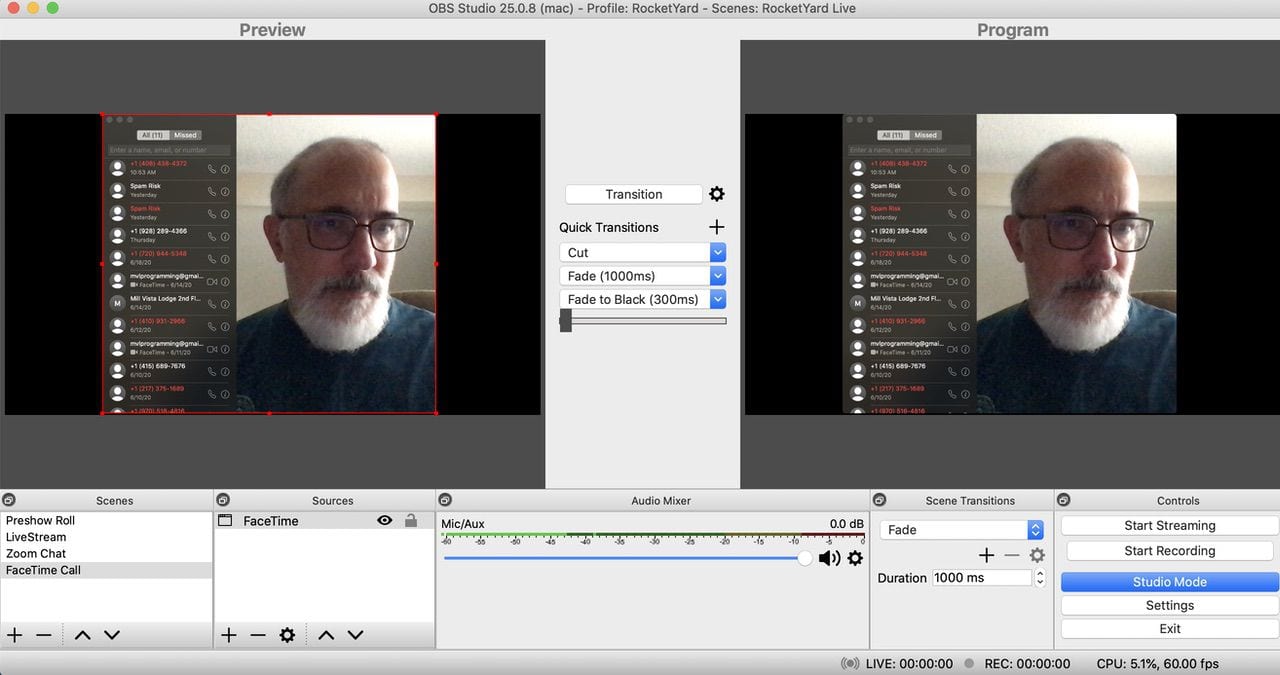Image resolution: width=1280 pixels, height=675 pixels.
Task: Remove selected source with minus icon
Action: [x=258, y=635]
